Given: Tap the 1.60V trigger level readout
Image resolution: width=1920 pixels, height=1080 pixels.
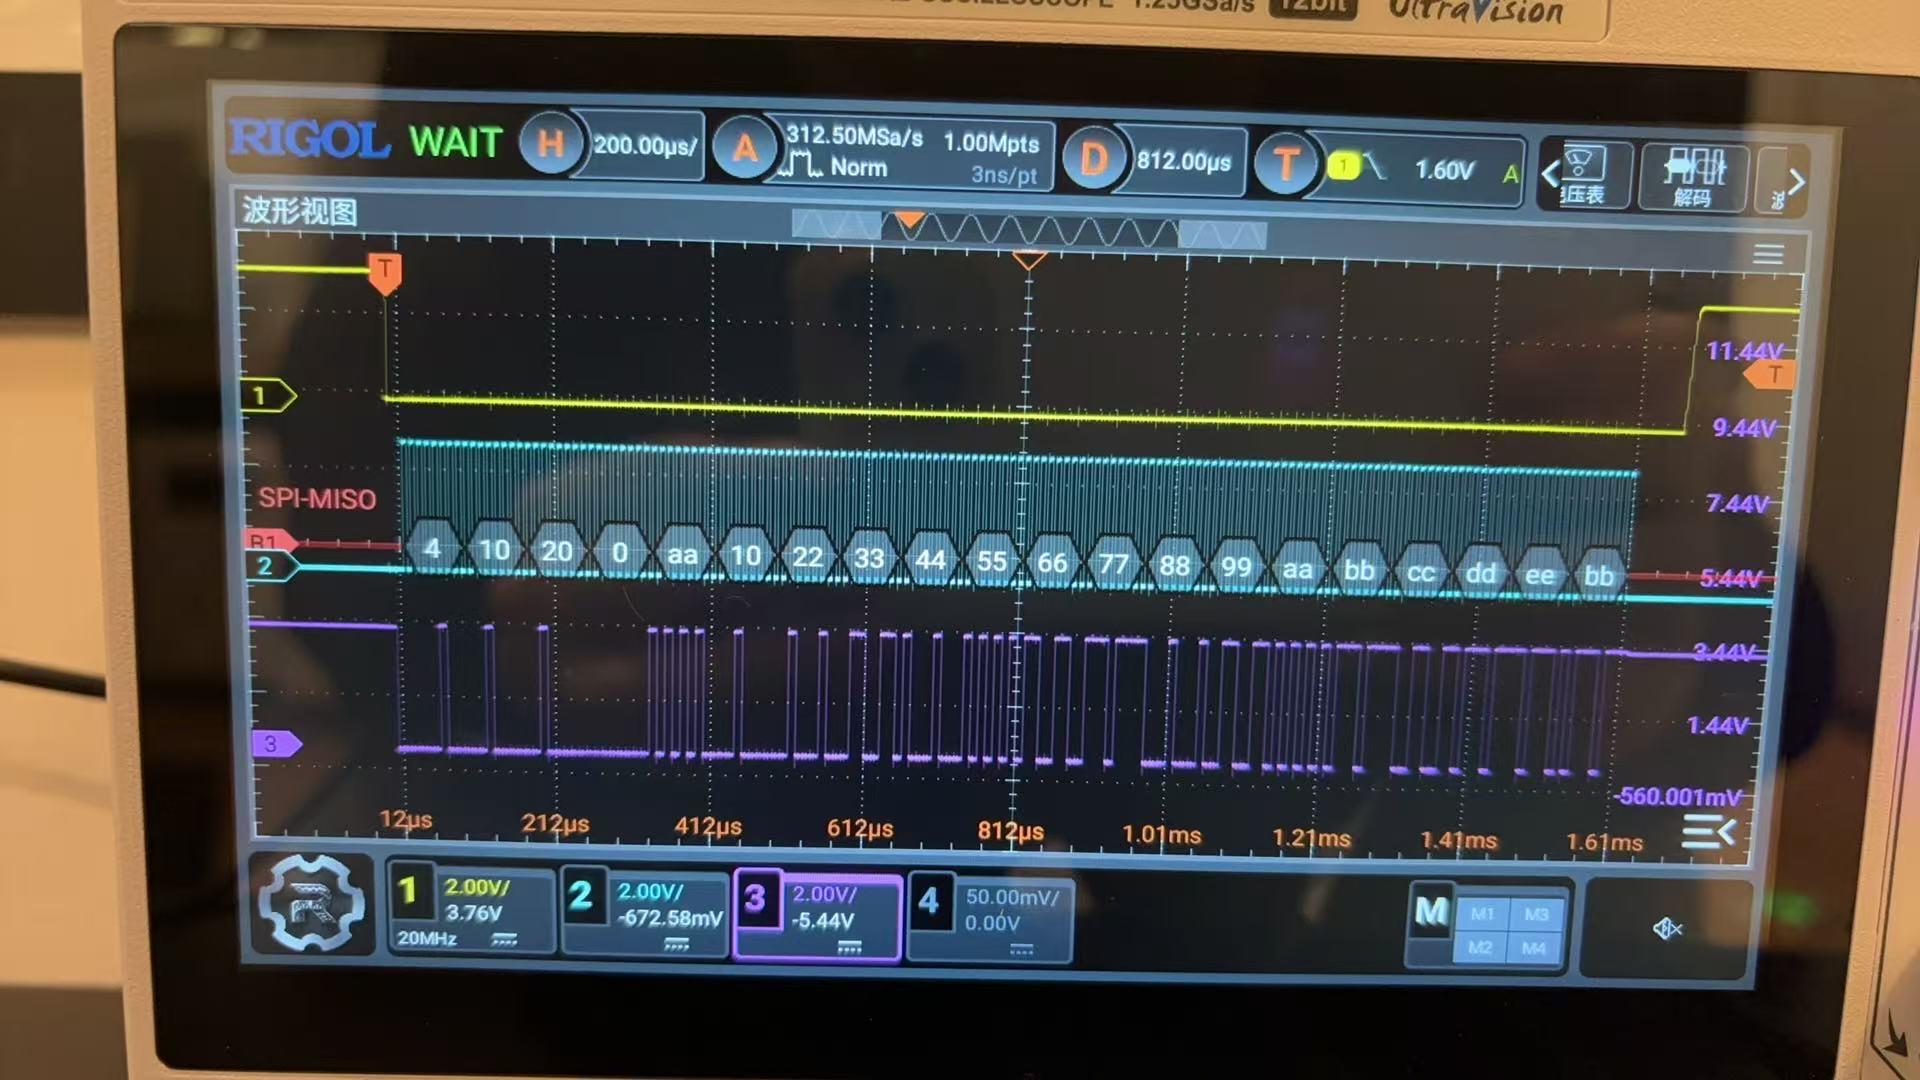Looking at the screenshot, I should click(x=1444, y=170).
